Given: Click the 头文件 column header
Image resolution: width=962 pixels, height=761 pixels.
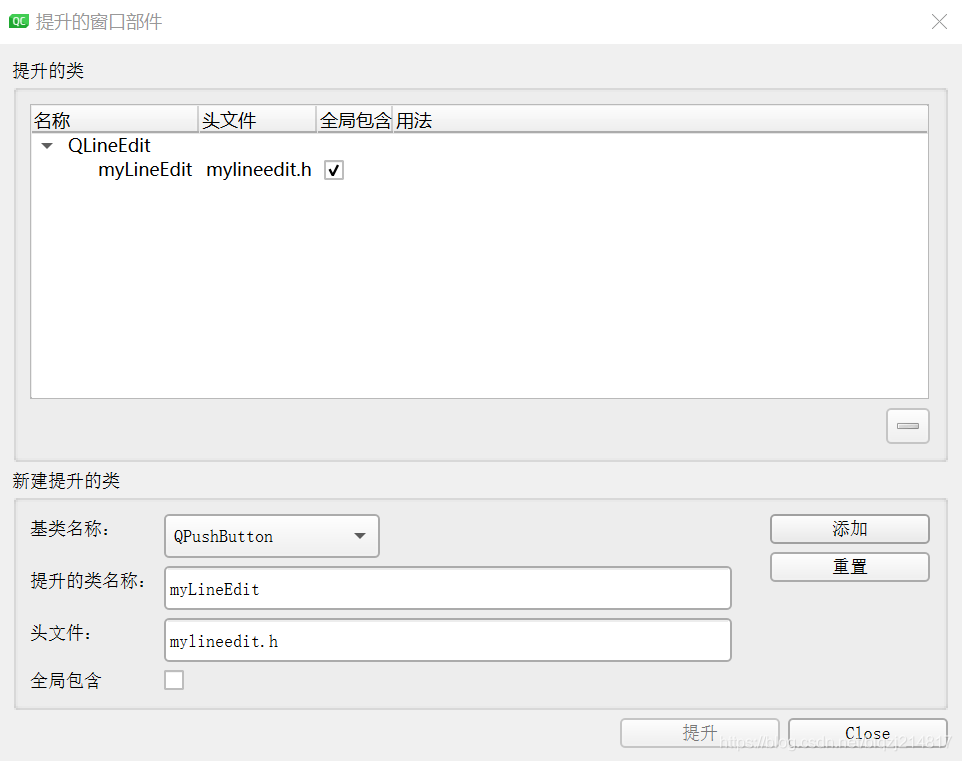Looking at the screenshot, I should 258,120.
